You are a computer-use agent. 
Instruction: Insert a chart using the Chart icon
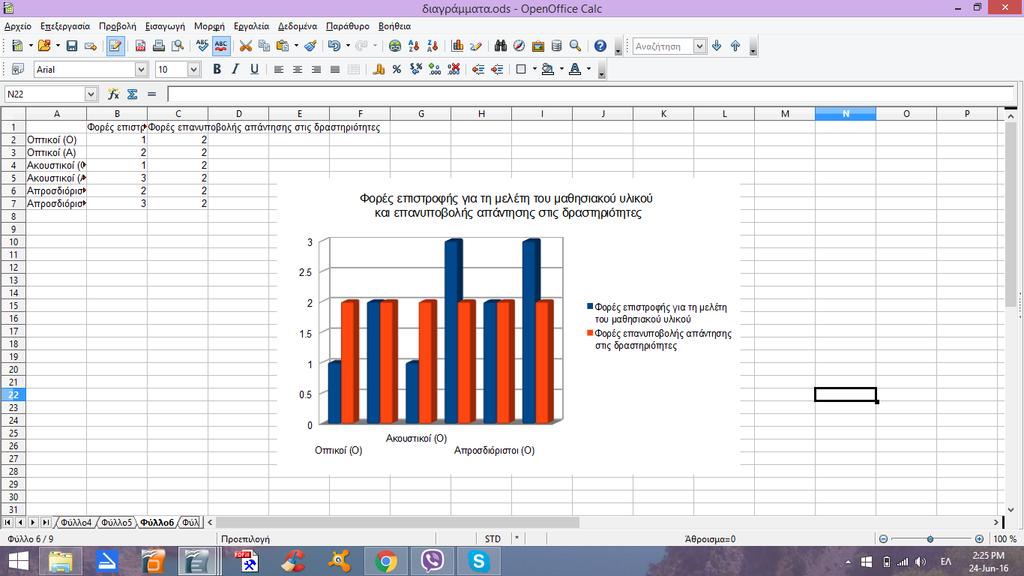pos(457,46)
